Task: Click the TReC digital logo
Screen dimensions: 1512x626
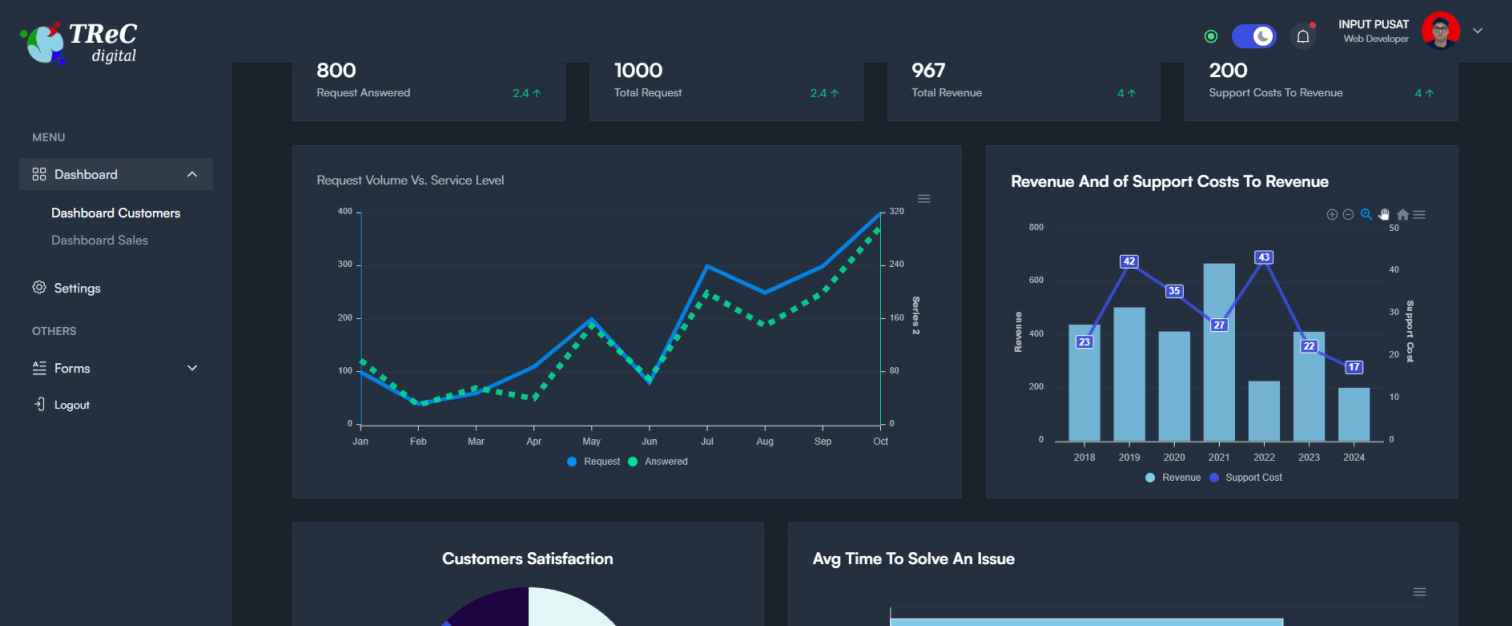Action: click(79, 41)
